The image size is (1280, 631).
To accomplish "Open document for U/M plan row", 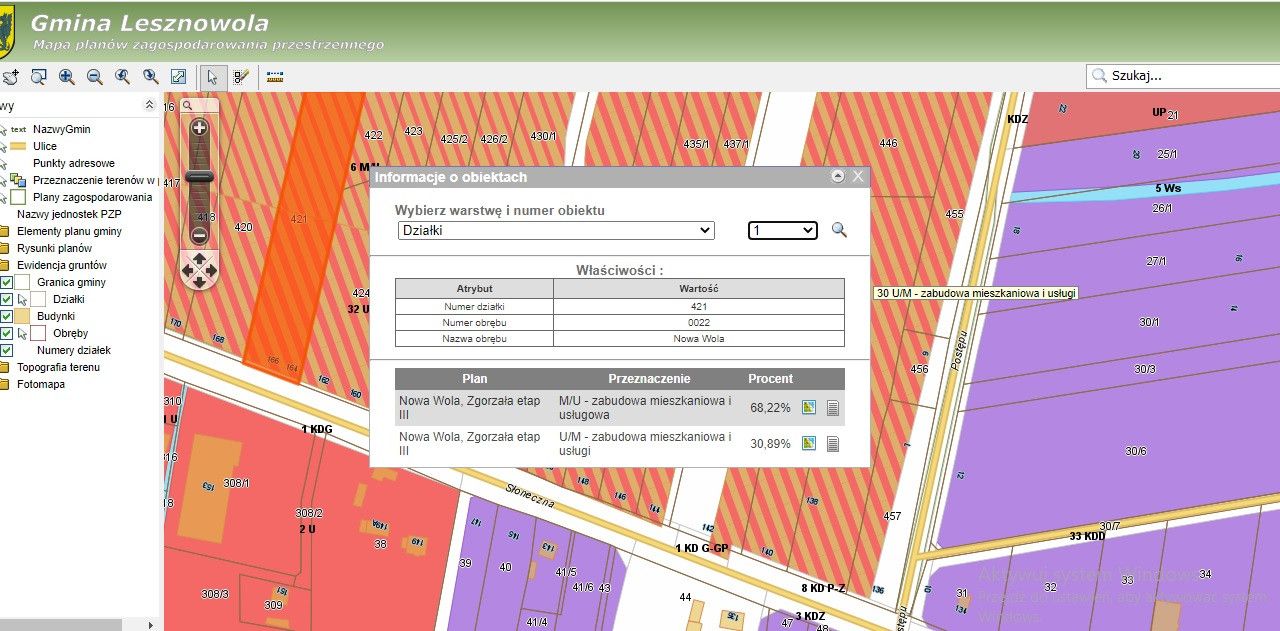I will [832, 443].
